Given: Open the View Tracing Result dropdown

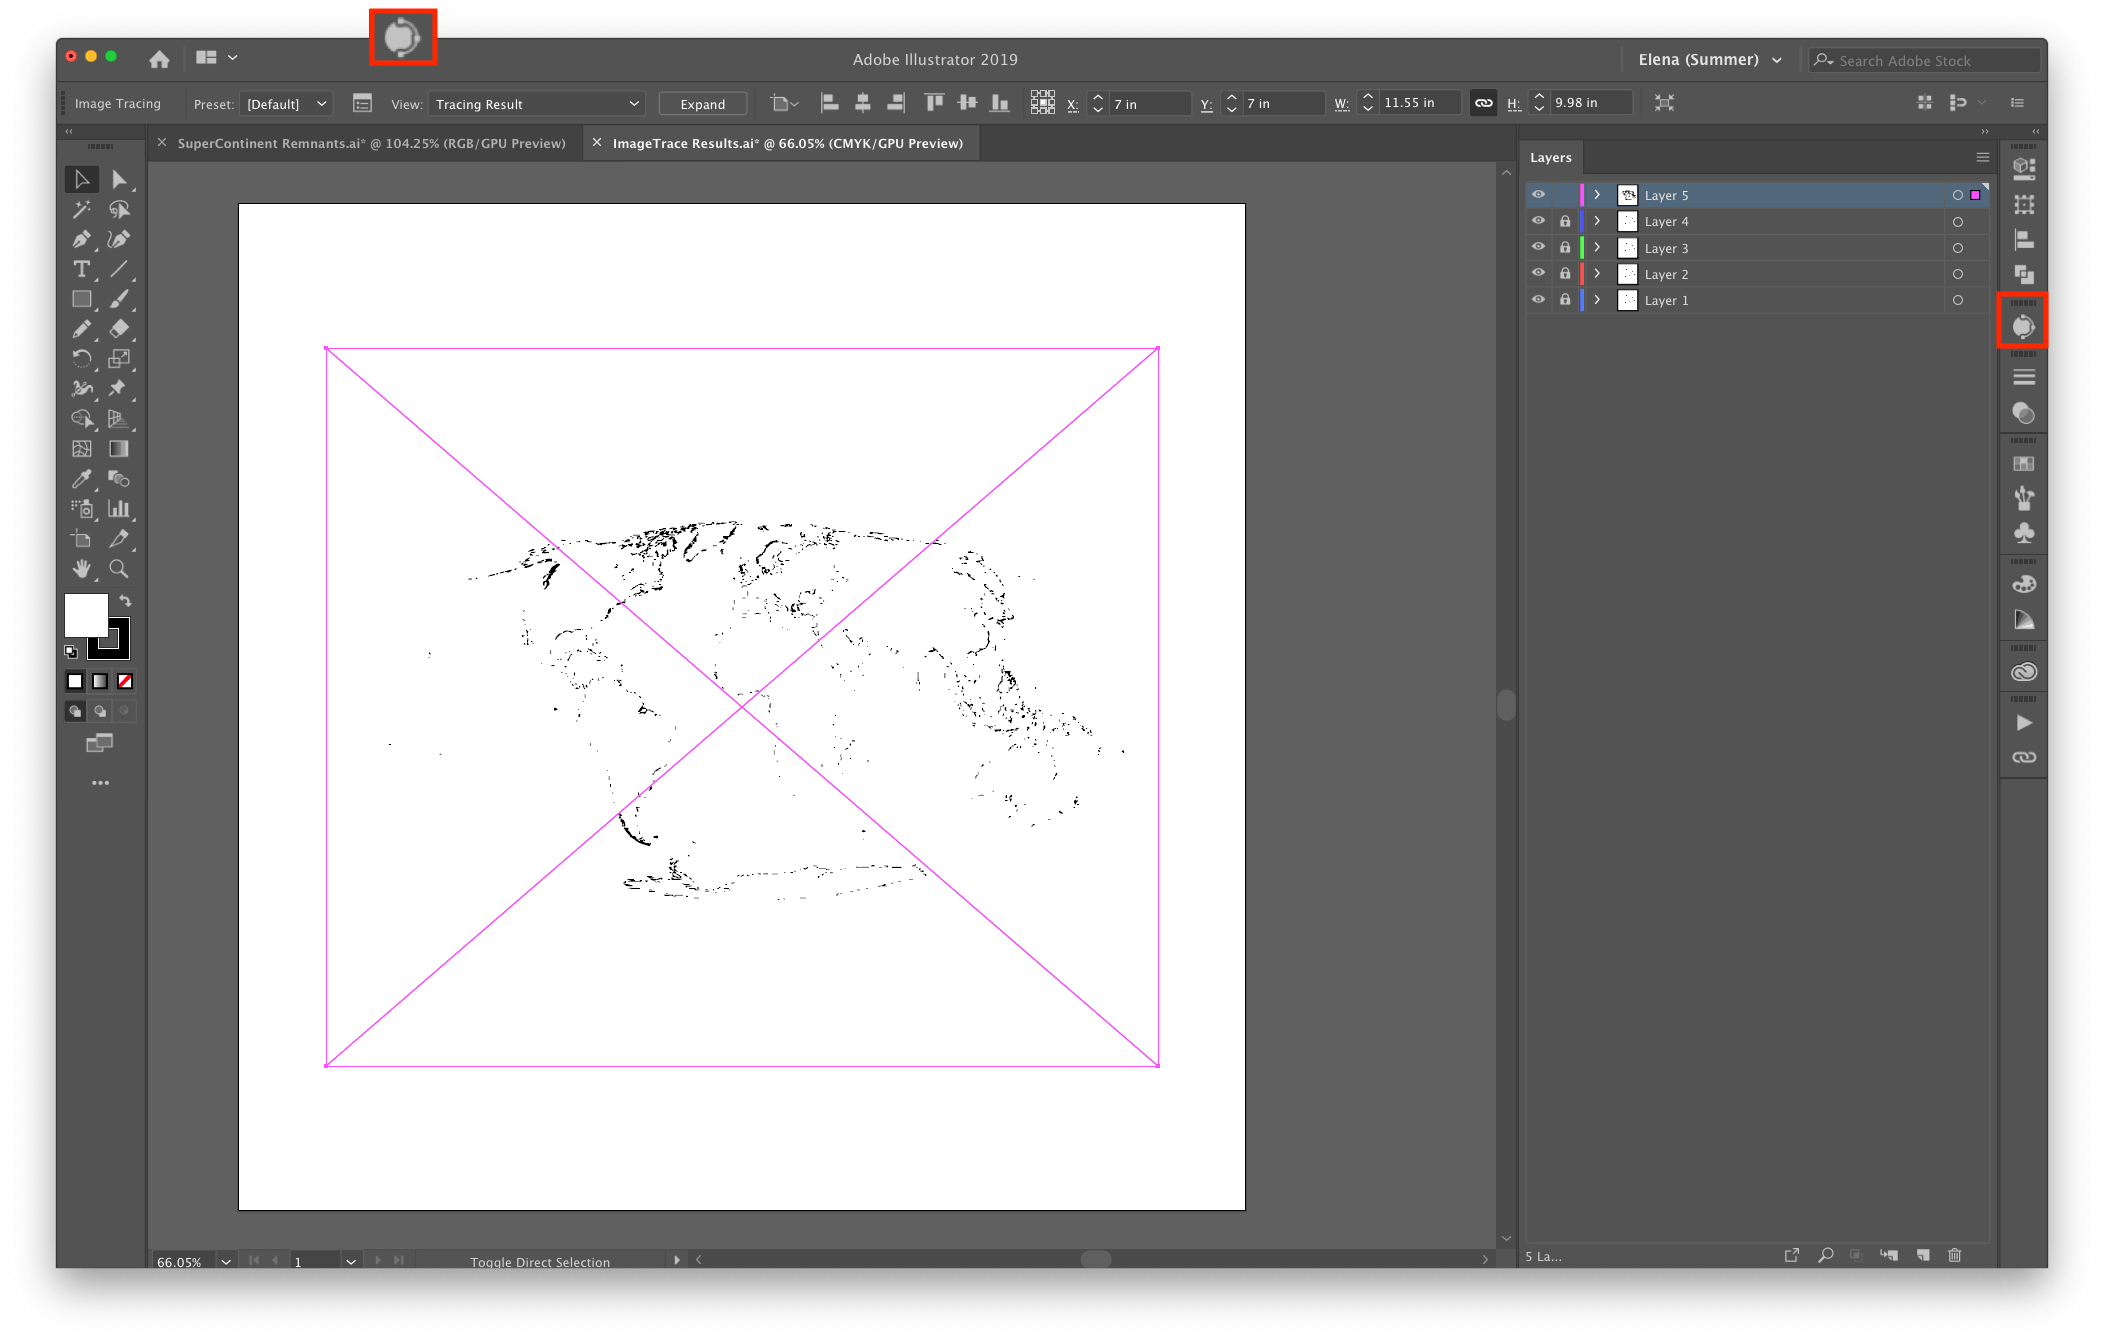Looking at the screenshot, I should point(536,104).
